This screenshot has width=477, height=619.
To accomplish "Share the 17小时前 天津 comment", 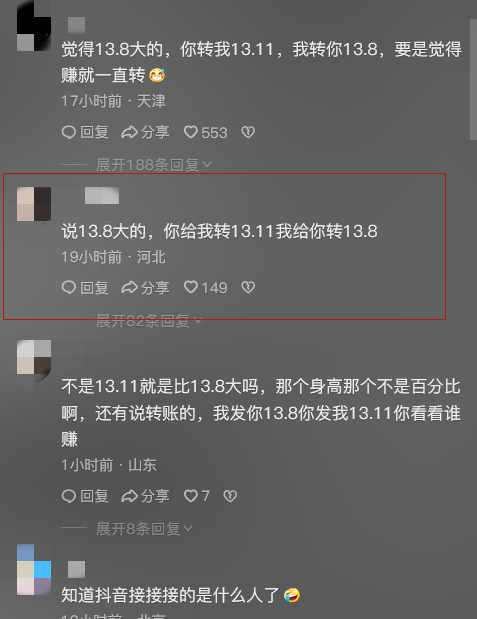I will coord(145,132).
